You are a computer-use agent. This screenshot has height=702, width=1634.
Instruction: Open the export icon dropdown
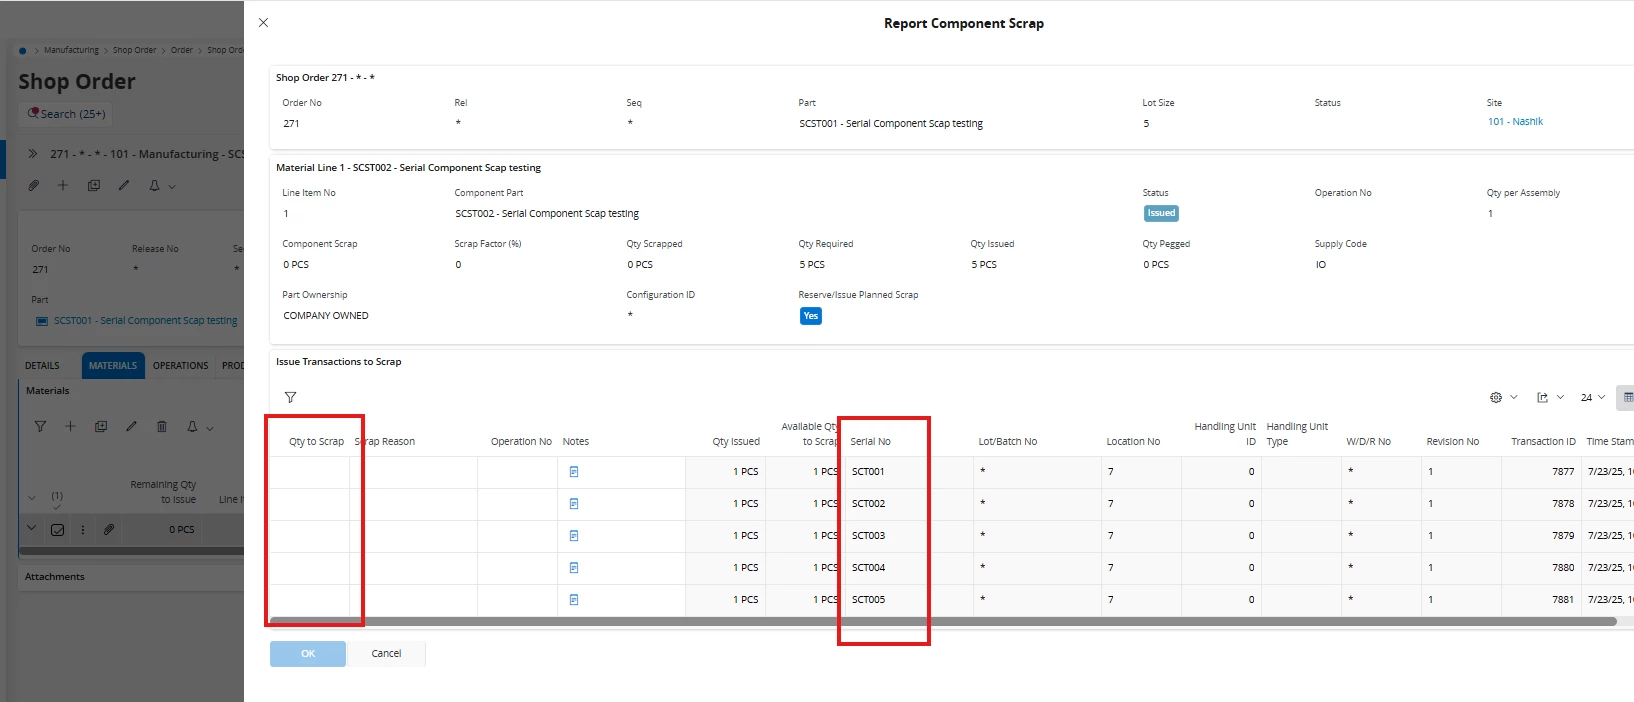1550,397
